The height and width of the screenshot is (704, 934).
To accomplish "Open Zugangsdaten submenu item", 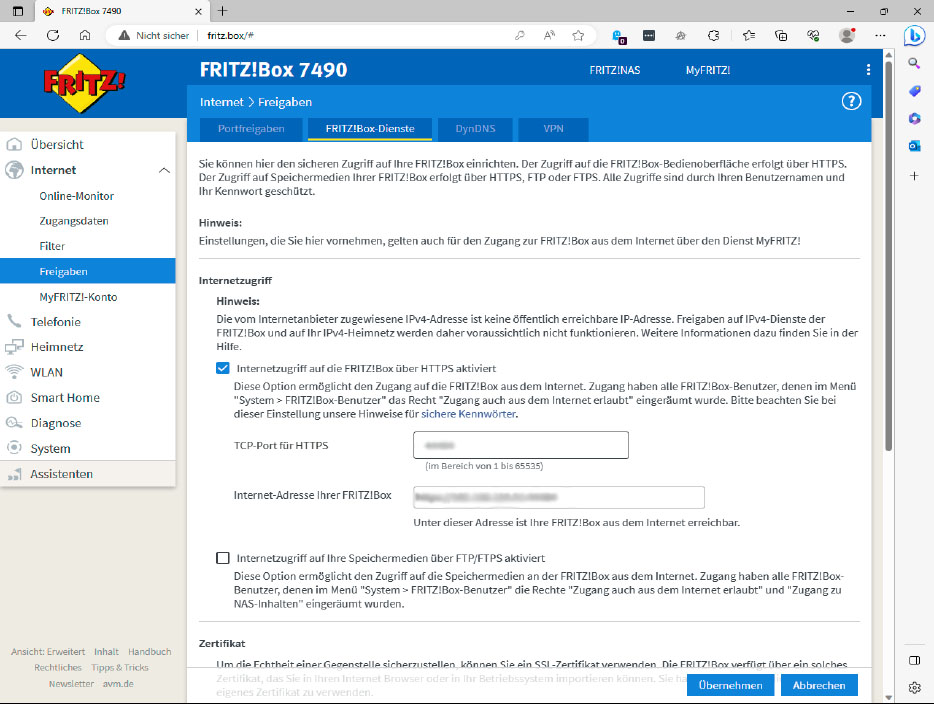I will click(74, 221).
